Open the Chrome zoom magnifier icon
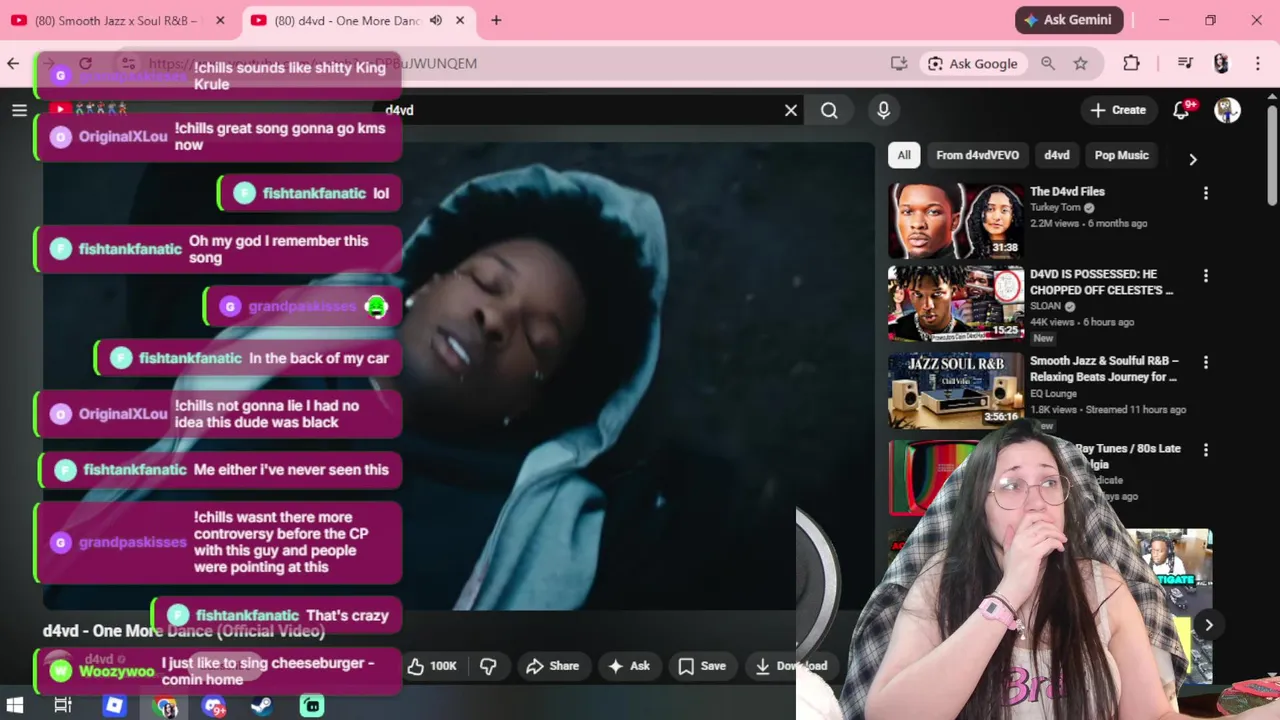The height and width of the screenshot is (720, 1280). pyautogui.click(x=1048, y=63)
